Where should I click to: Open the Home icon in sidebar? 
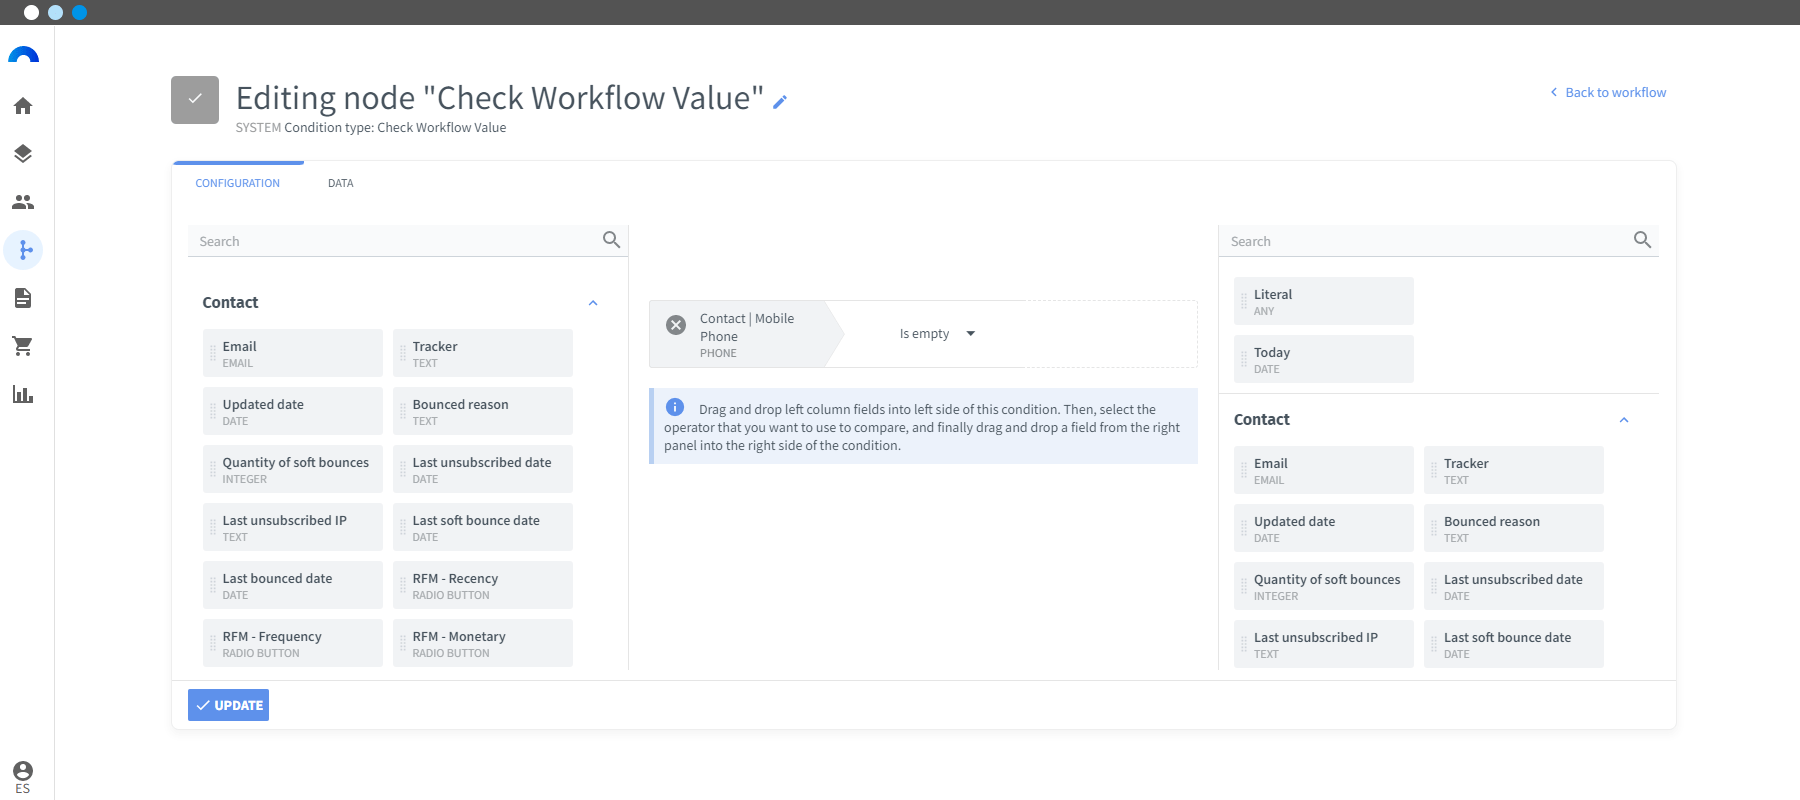[x=23, y=106]
